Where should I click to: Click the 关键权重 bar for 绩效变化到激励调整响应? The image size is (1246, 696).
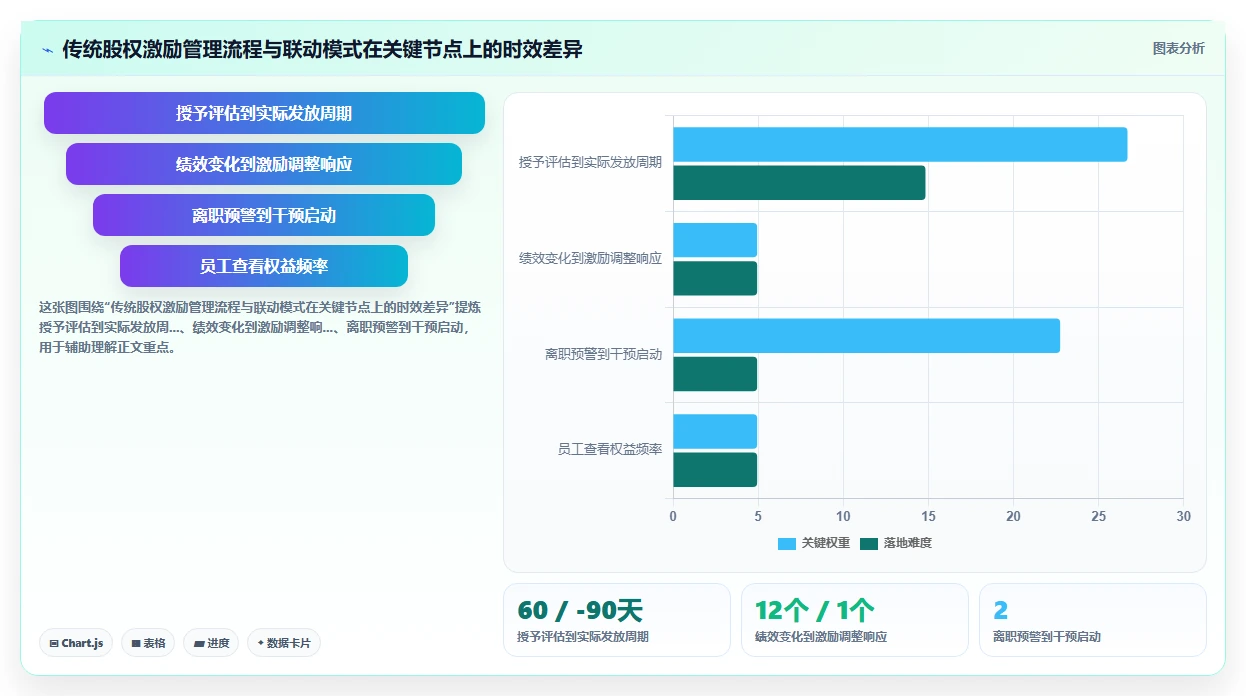(715, 240)
